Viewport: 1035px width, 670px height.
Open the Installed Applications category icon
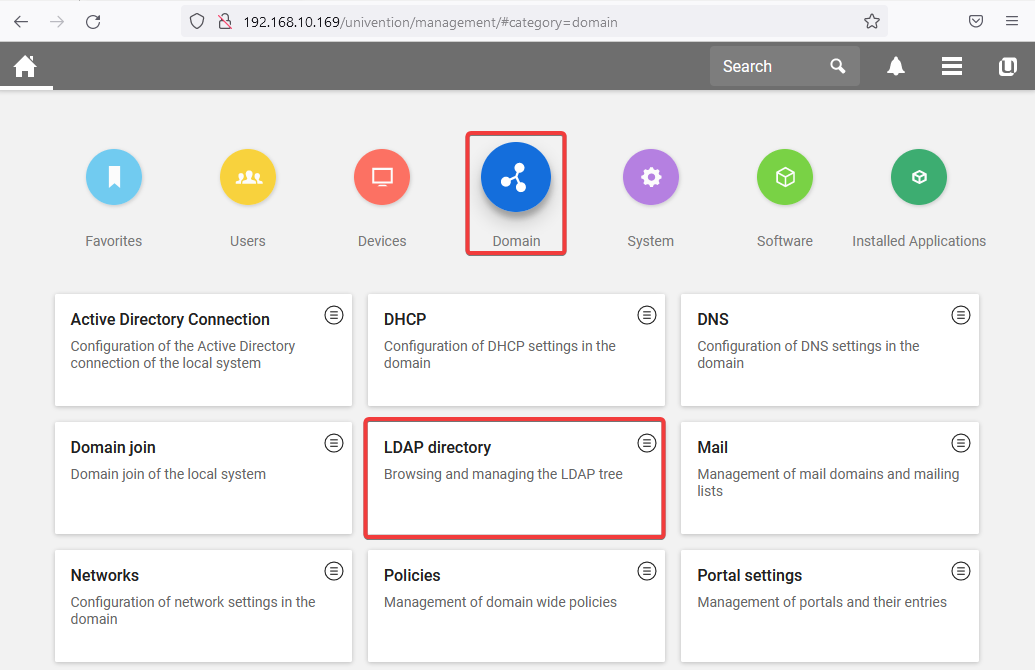pos(919,178)
